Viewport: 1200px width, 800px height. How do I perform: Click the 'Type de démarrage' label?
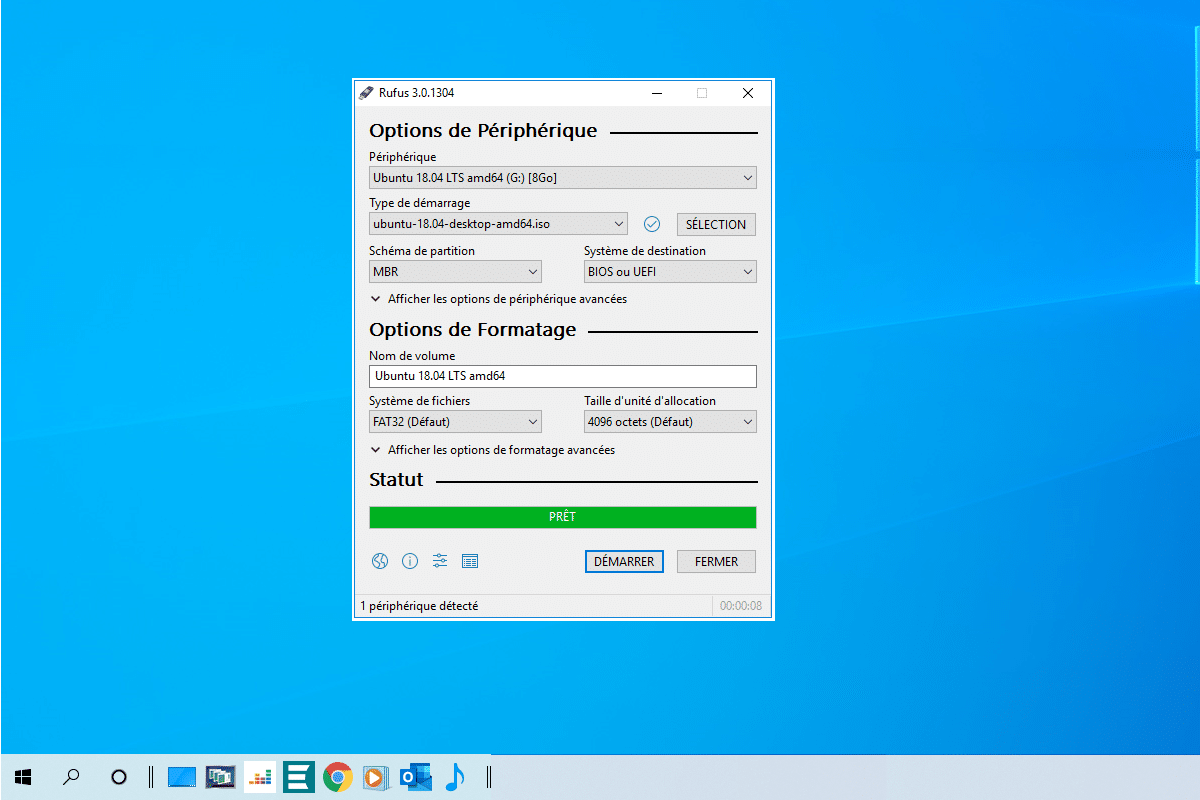pos(419,203)
